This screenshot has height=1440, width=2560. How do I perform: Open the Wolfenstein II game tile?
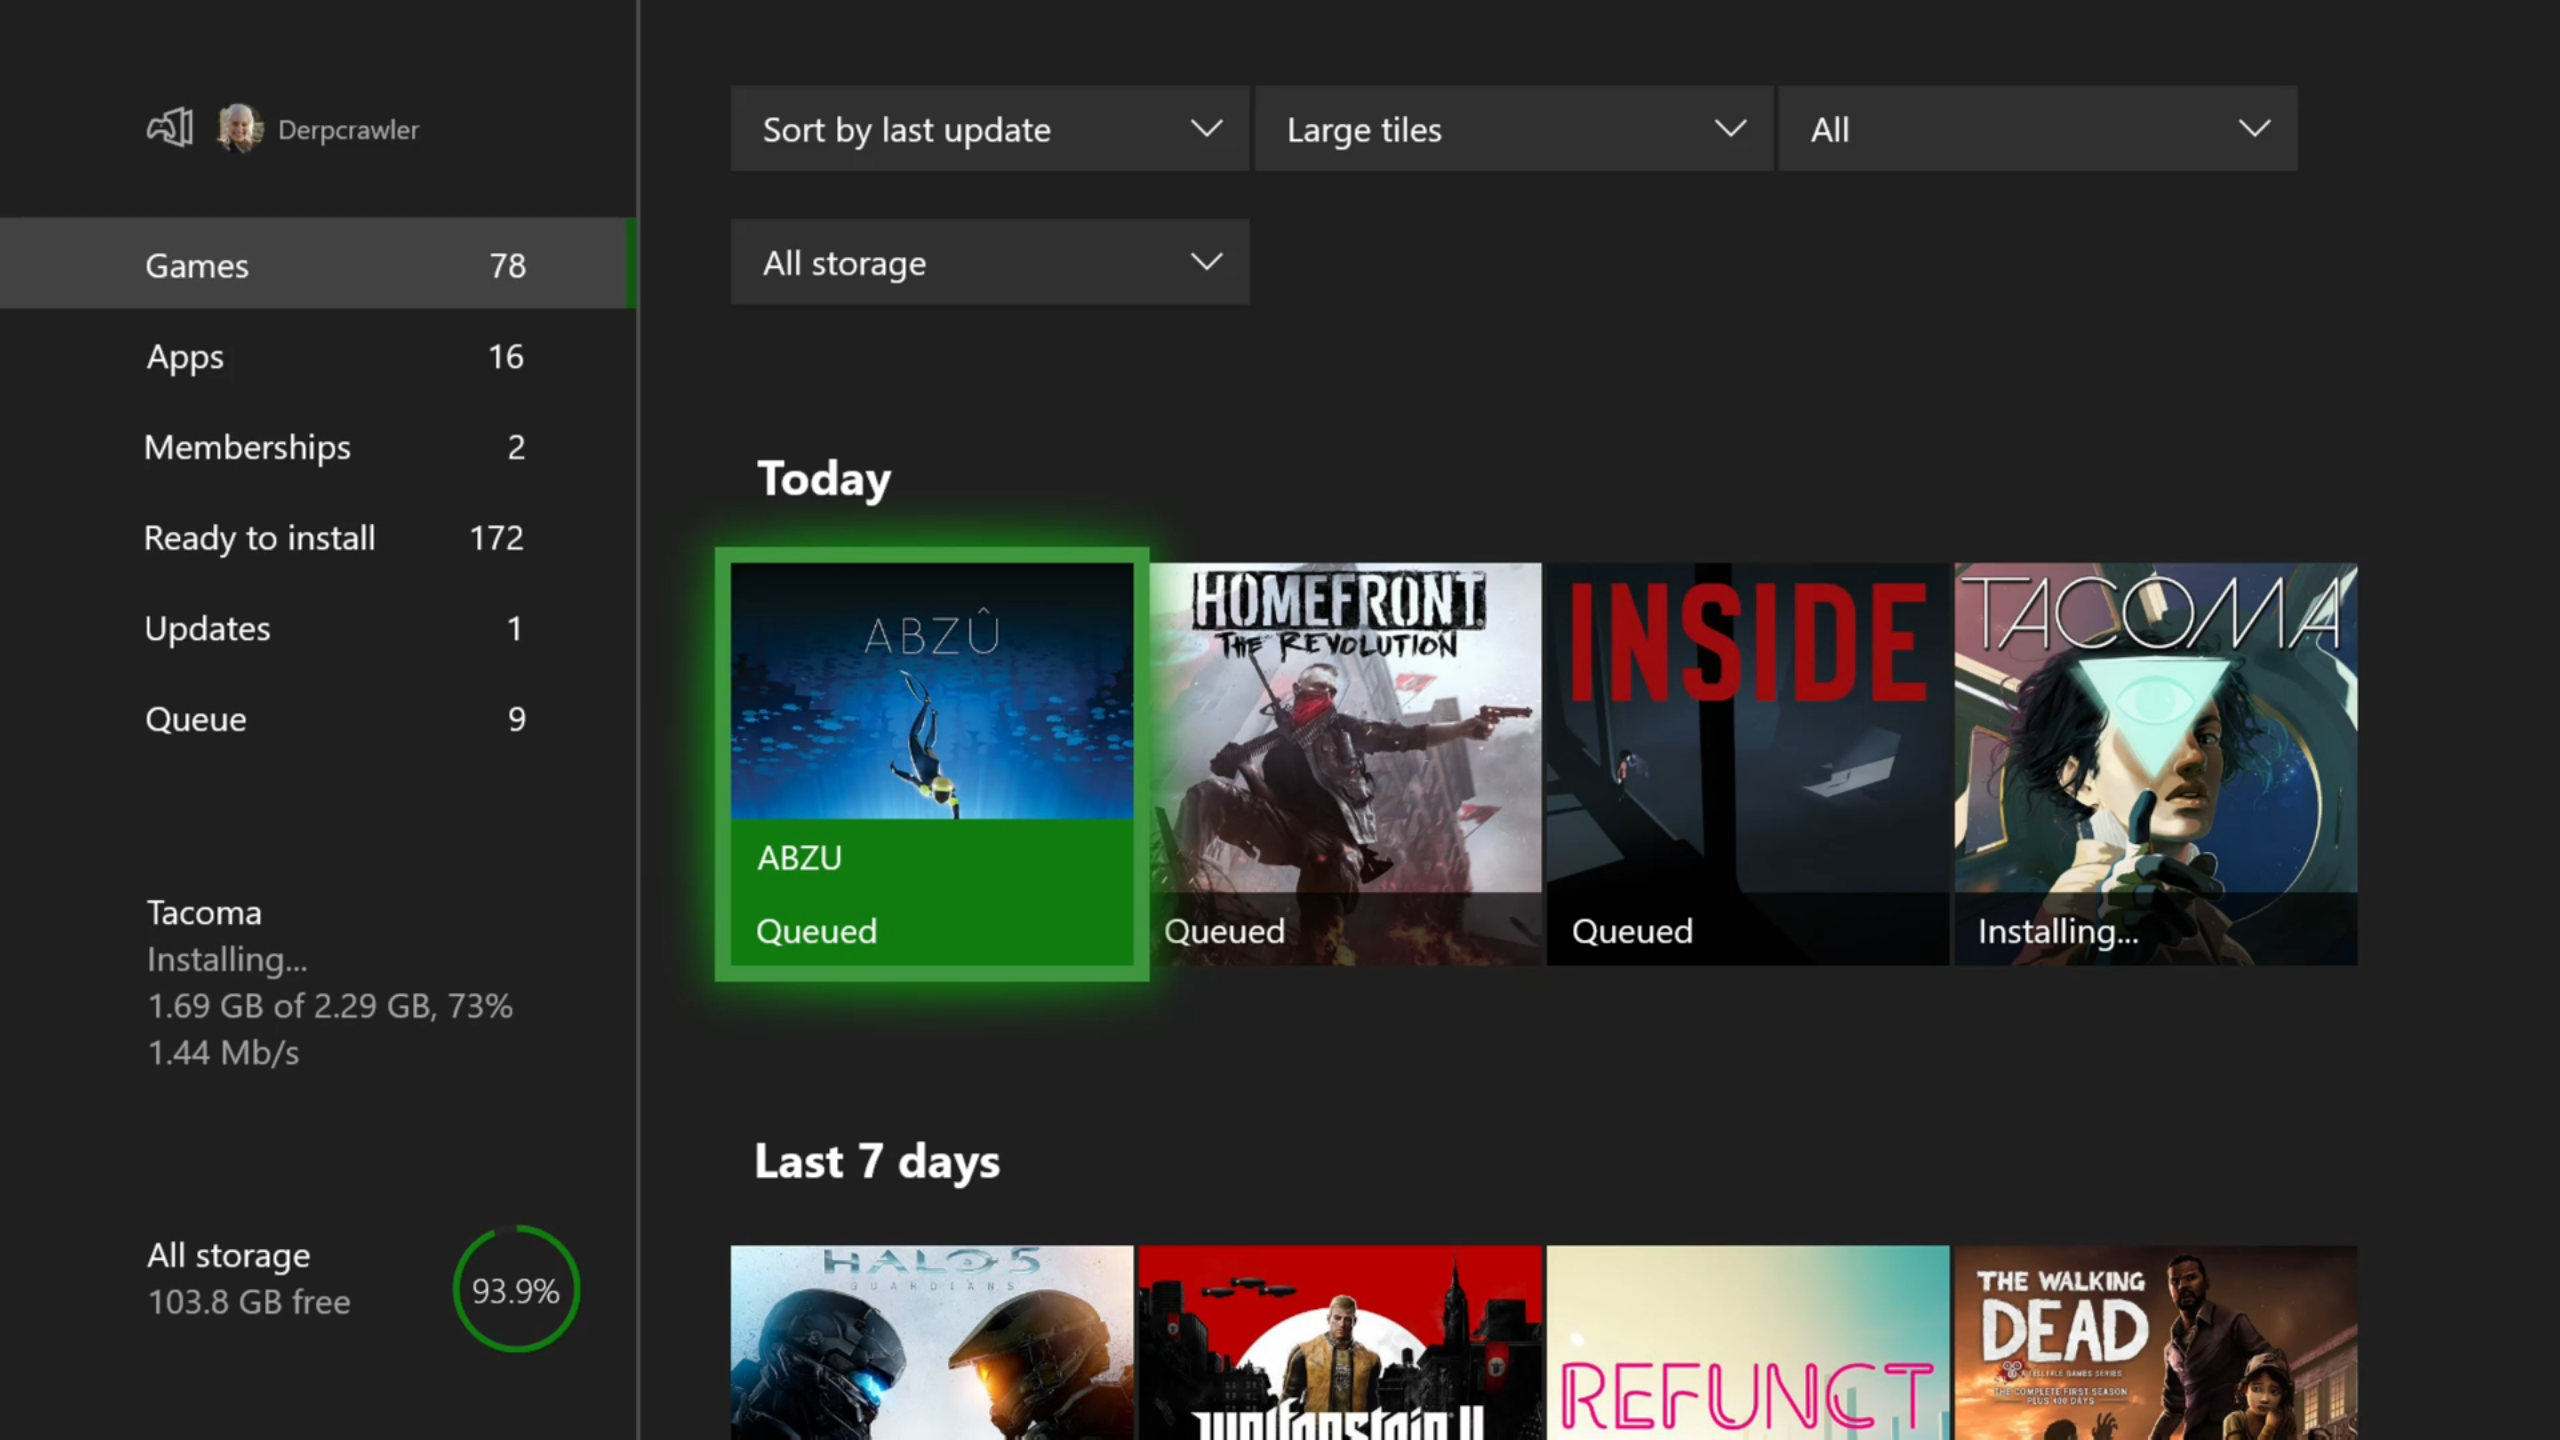[1340, 1342]
